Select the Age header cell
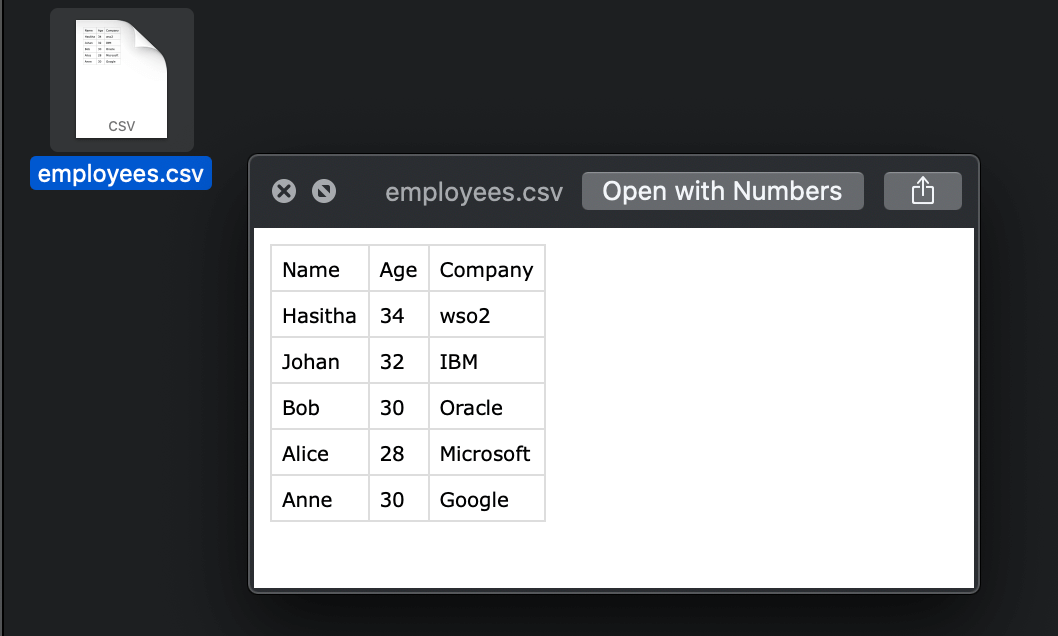The height and width of the screenshot is (636, 1058). point(399,269)
